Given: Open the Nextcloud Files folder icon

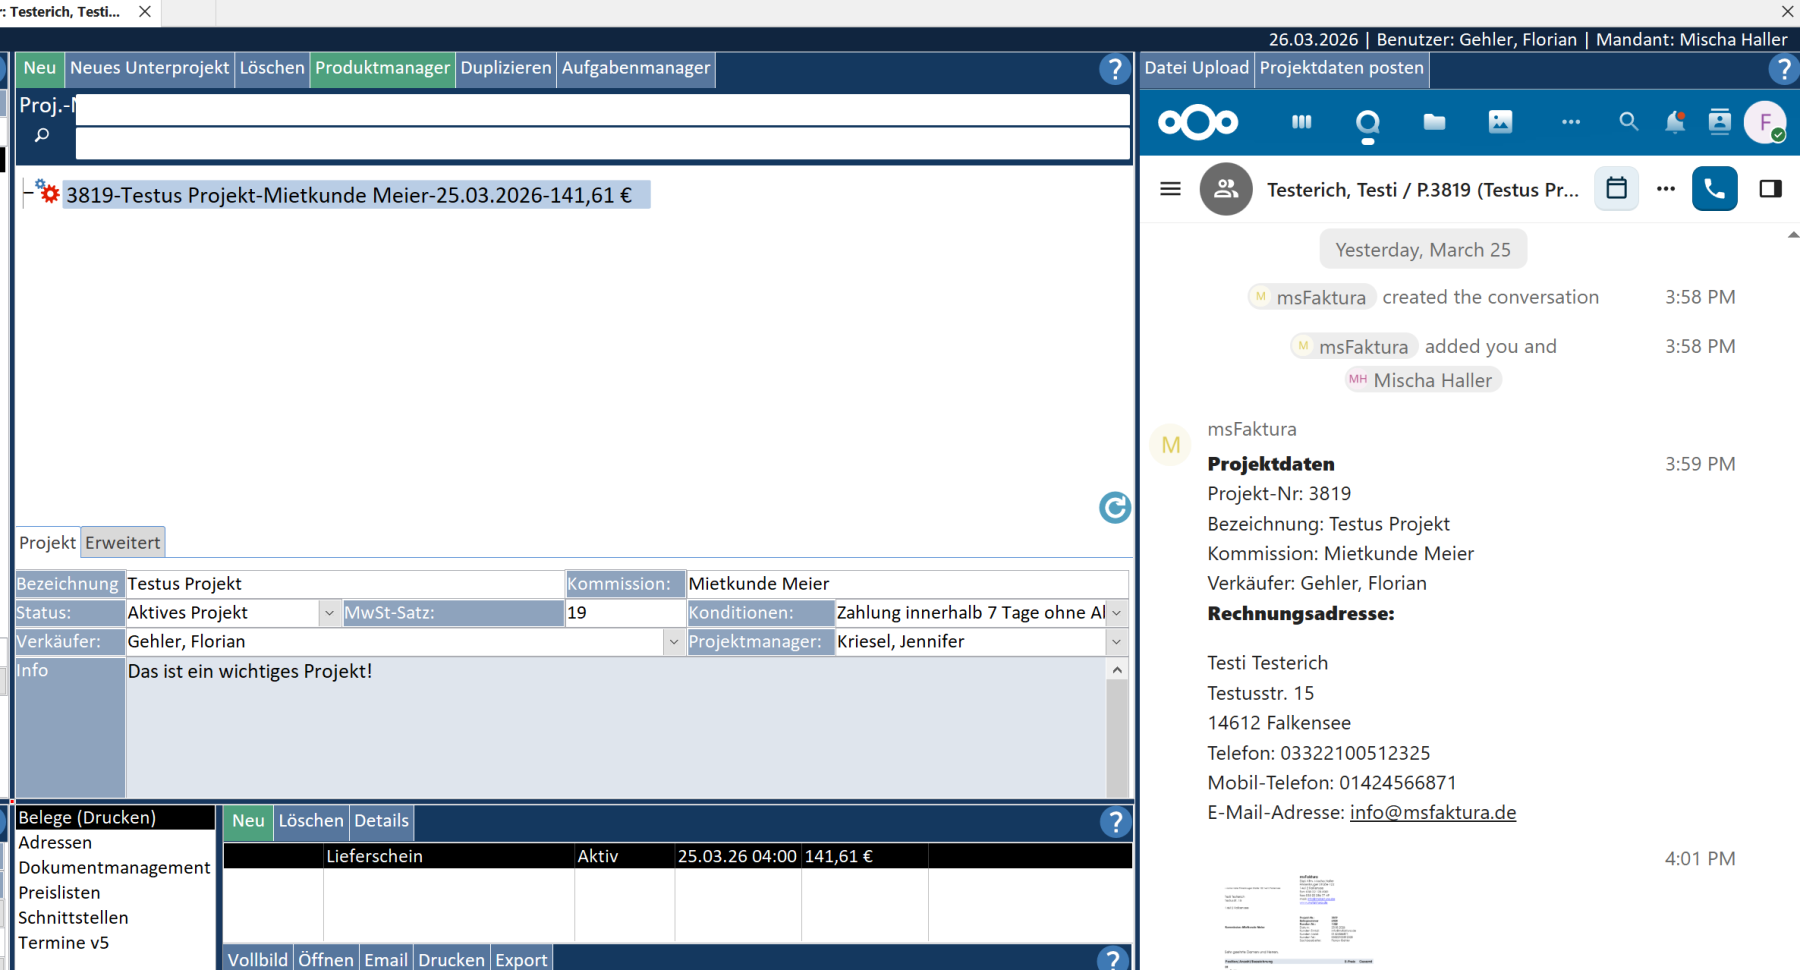Looking at the screenshot, I should click(1434, 122).
